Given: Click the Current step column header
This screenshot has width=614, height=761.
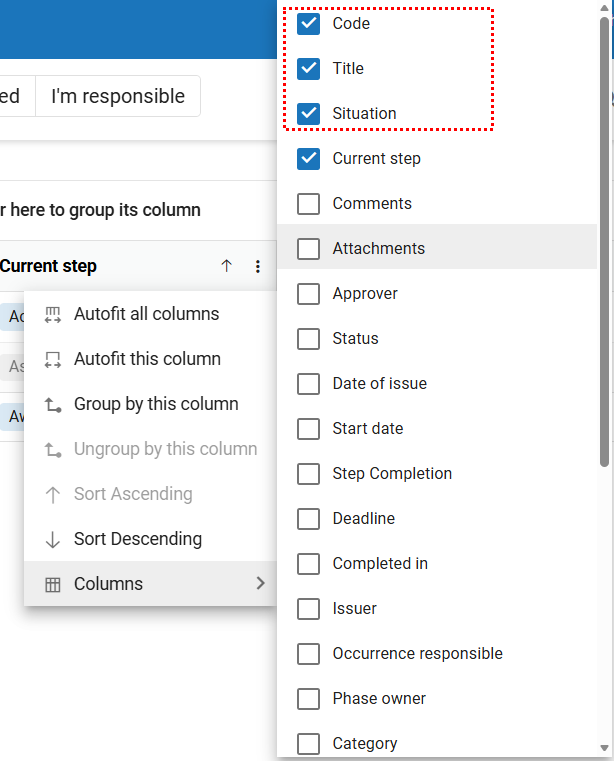Looking at the screenshot, I should point(50,266).
